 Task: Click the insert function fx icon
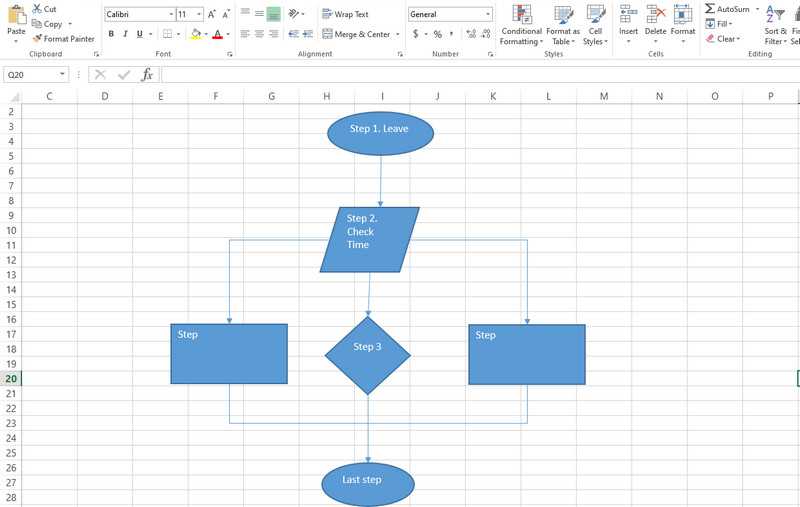[x=147, y=75]
